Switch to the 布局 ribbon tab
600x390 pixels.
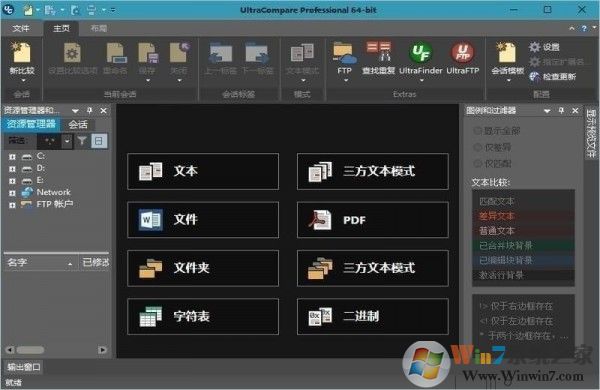98,28
